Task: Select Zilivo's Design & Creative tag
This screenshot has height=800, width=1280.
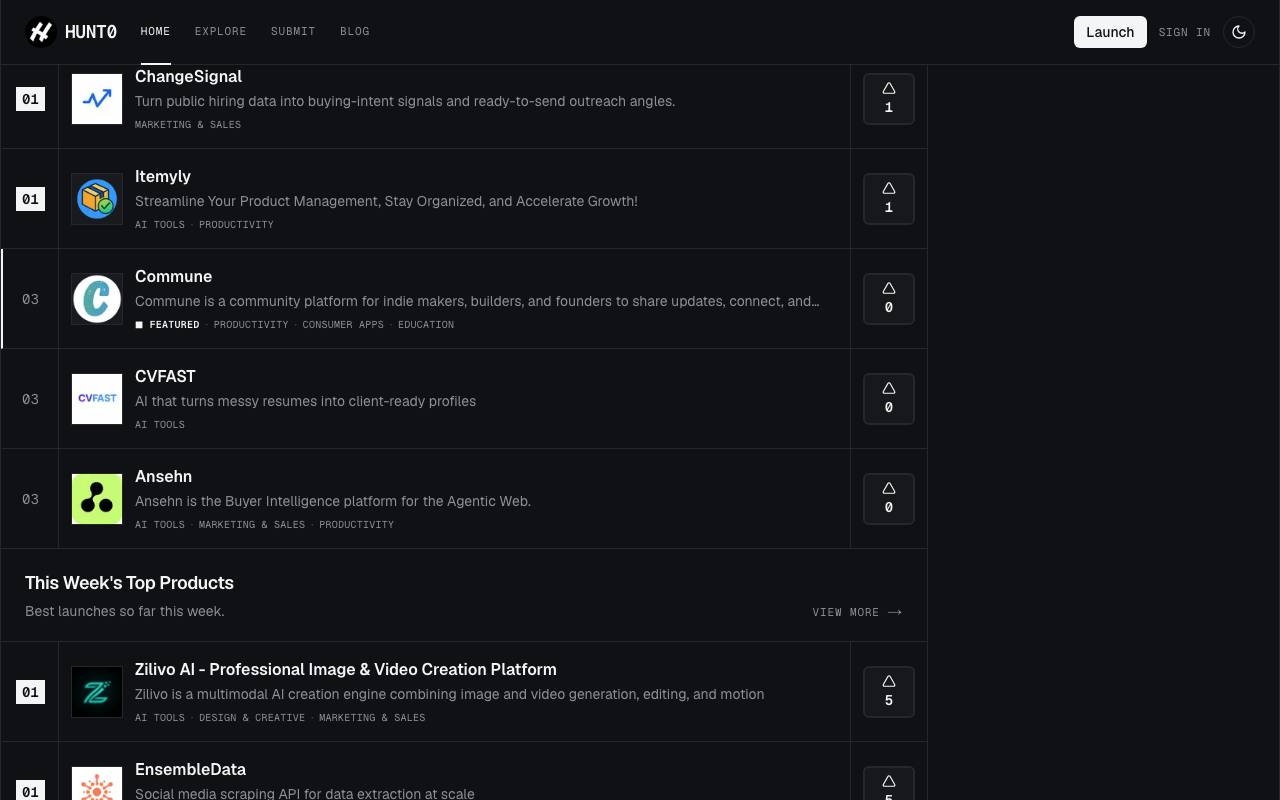Action: pyautogui.click(x=252, y=718)
